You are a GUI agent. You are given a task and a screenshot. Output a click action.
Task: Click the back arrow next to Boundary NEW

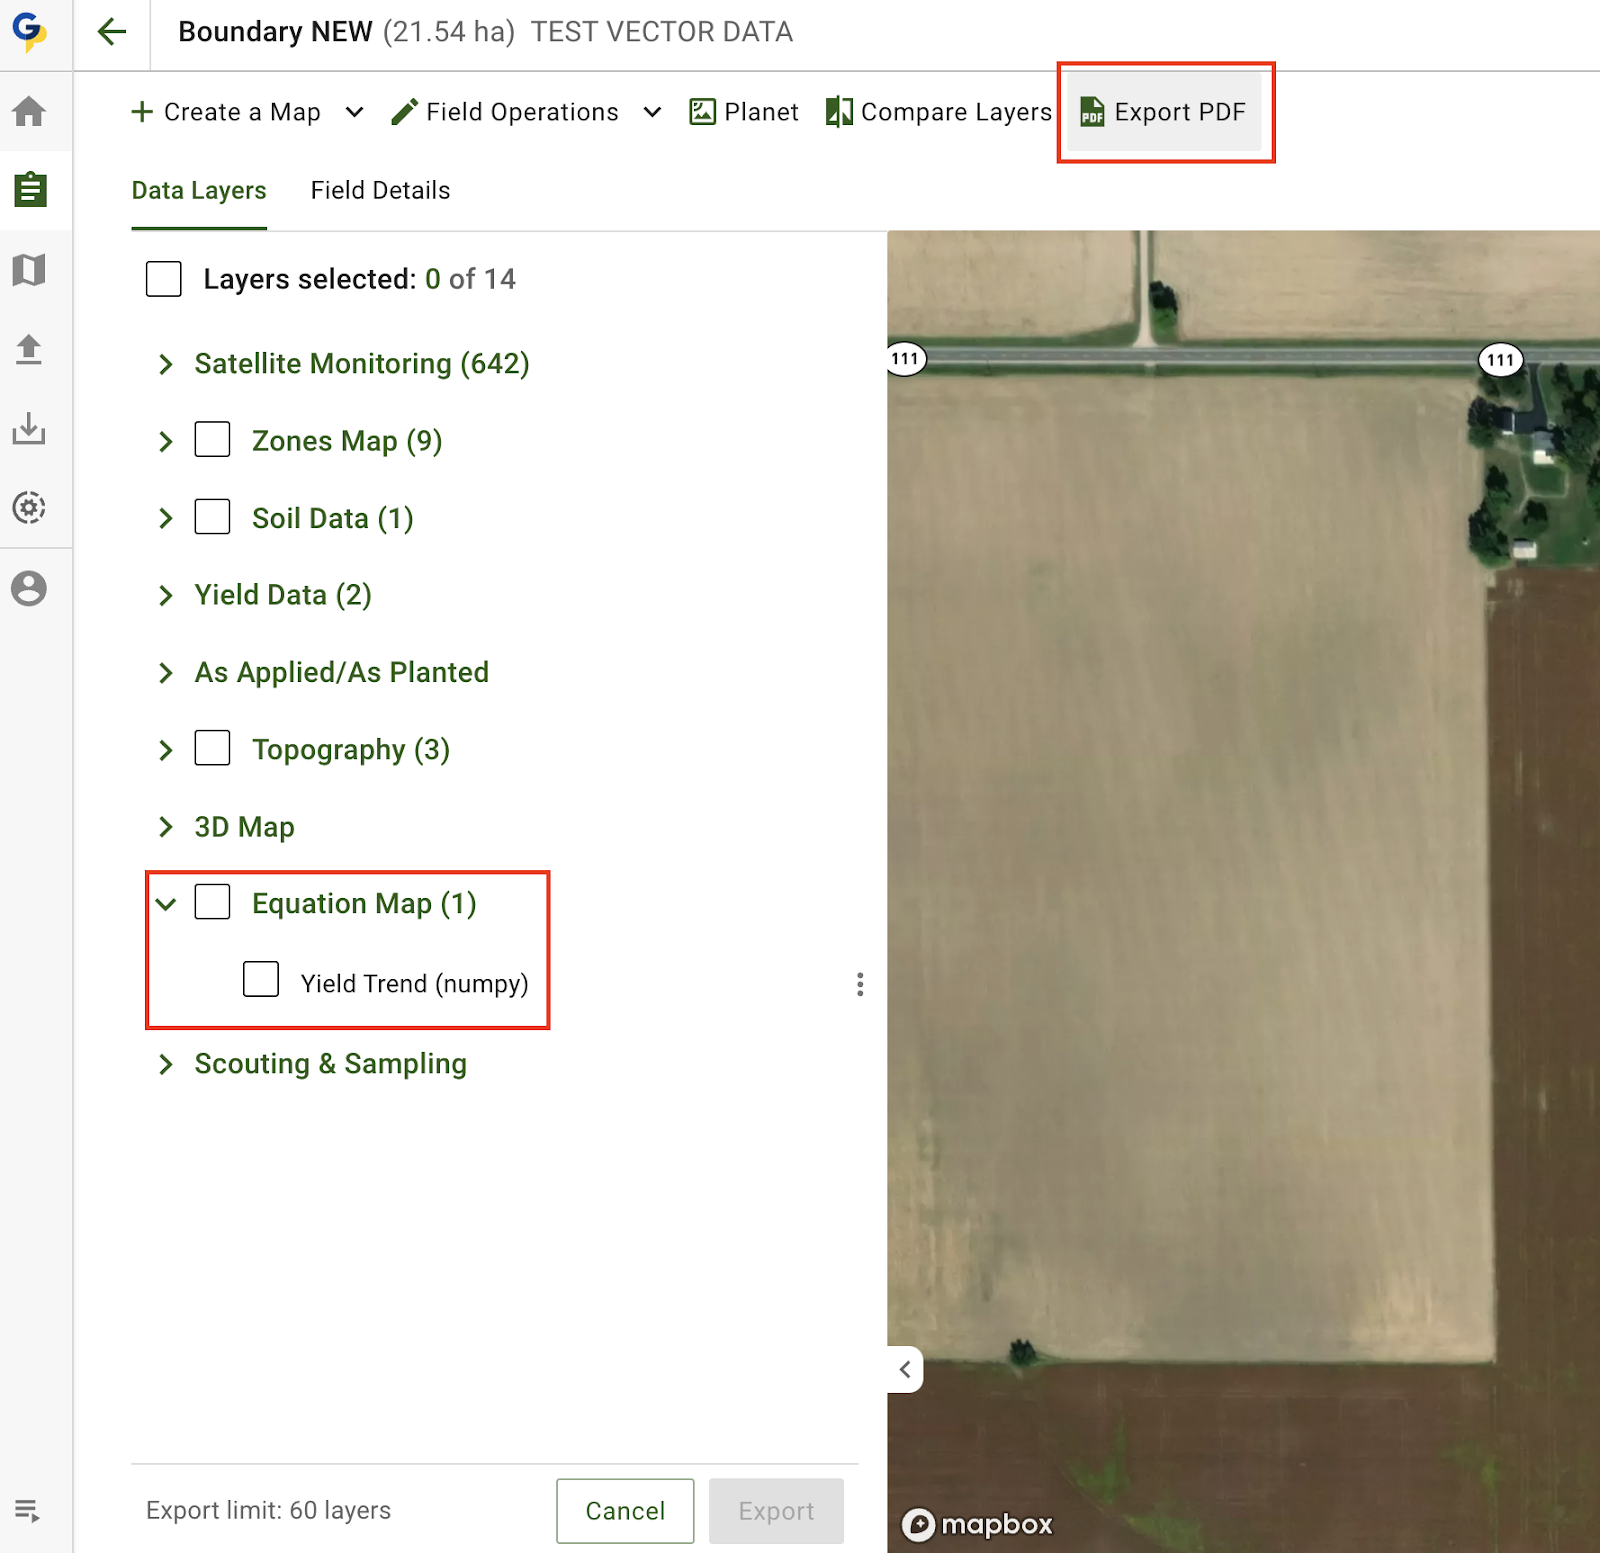coord(112,32)
